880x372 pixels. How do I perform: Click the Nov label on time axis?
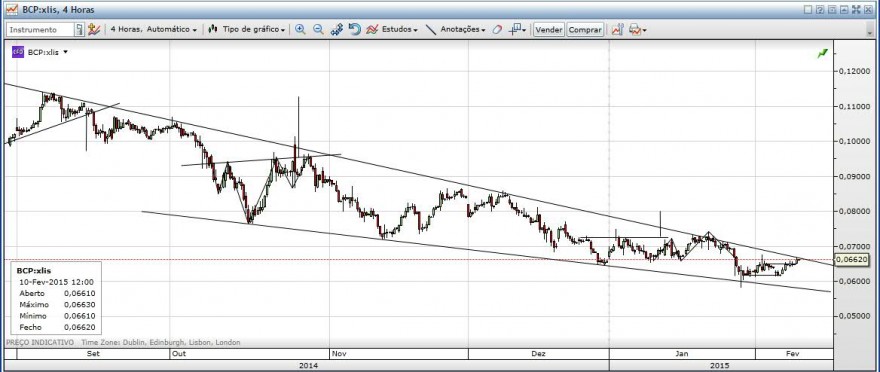click(339, 353)
